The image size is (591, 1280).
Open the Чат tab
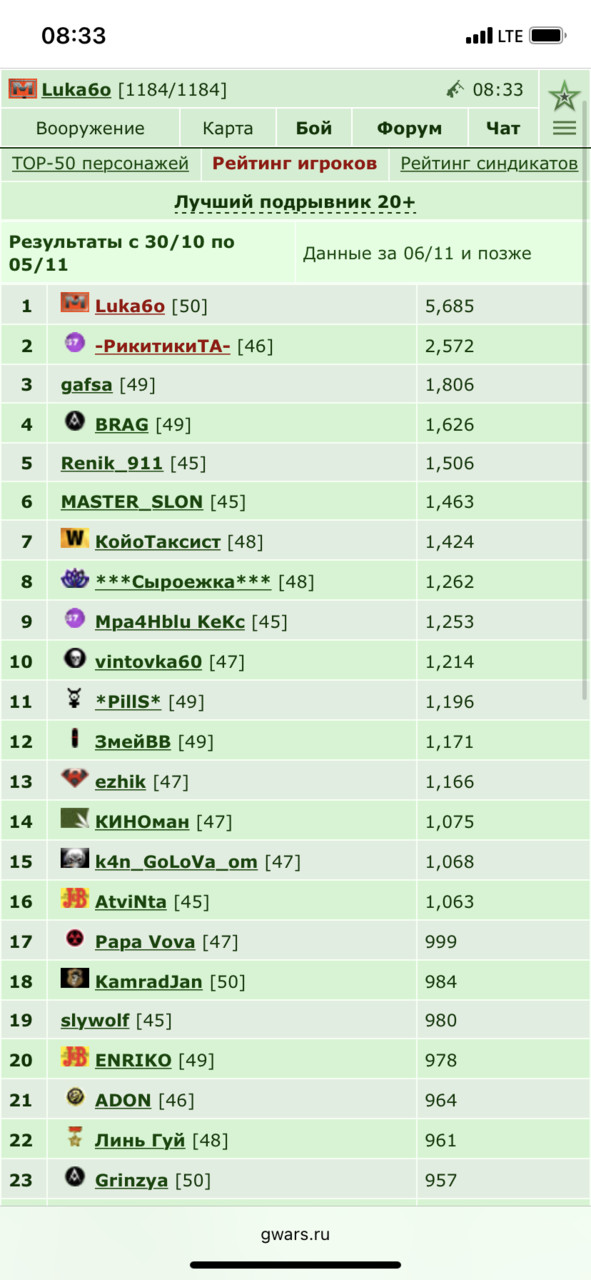pyautogui.click(x=503, y=129)
